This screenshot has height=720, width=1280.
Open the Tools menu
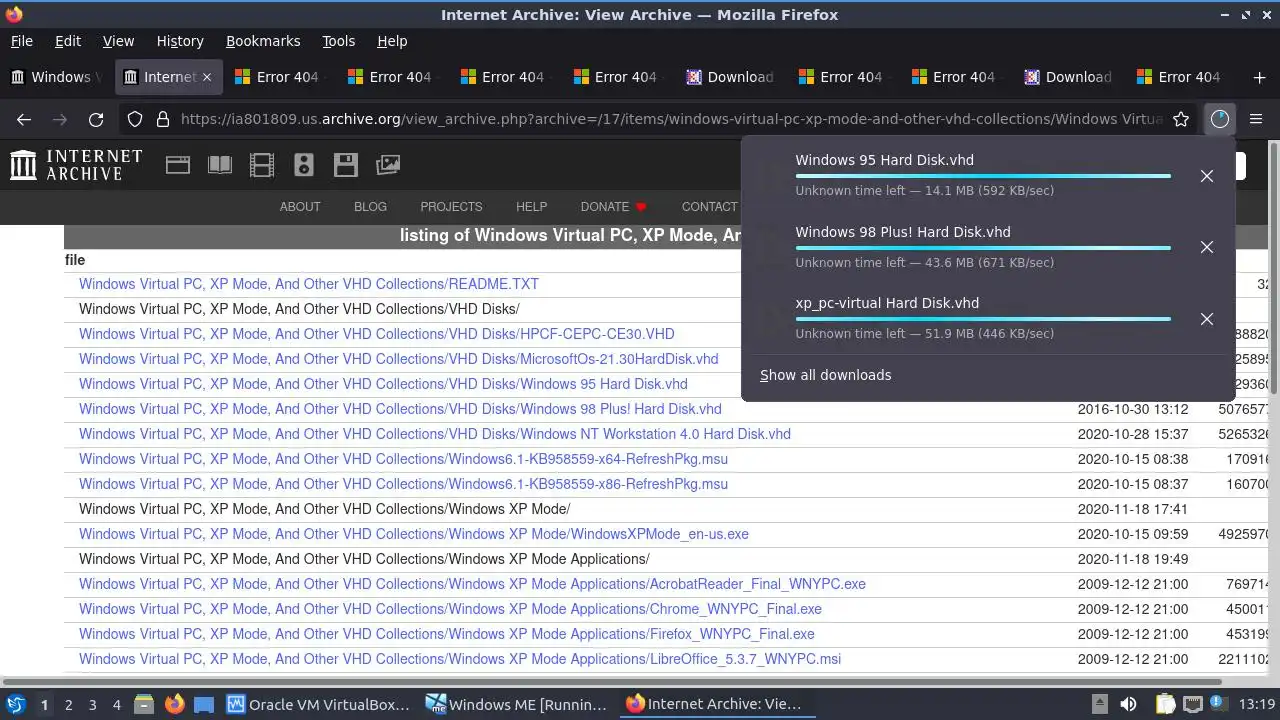pos(338,41)
